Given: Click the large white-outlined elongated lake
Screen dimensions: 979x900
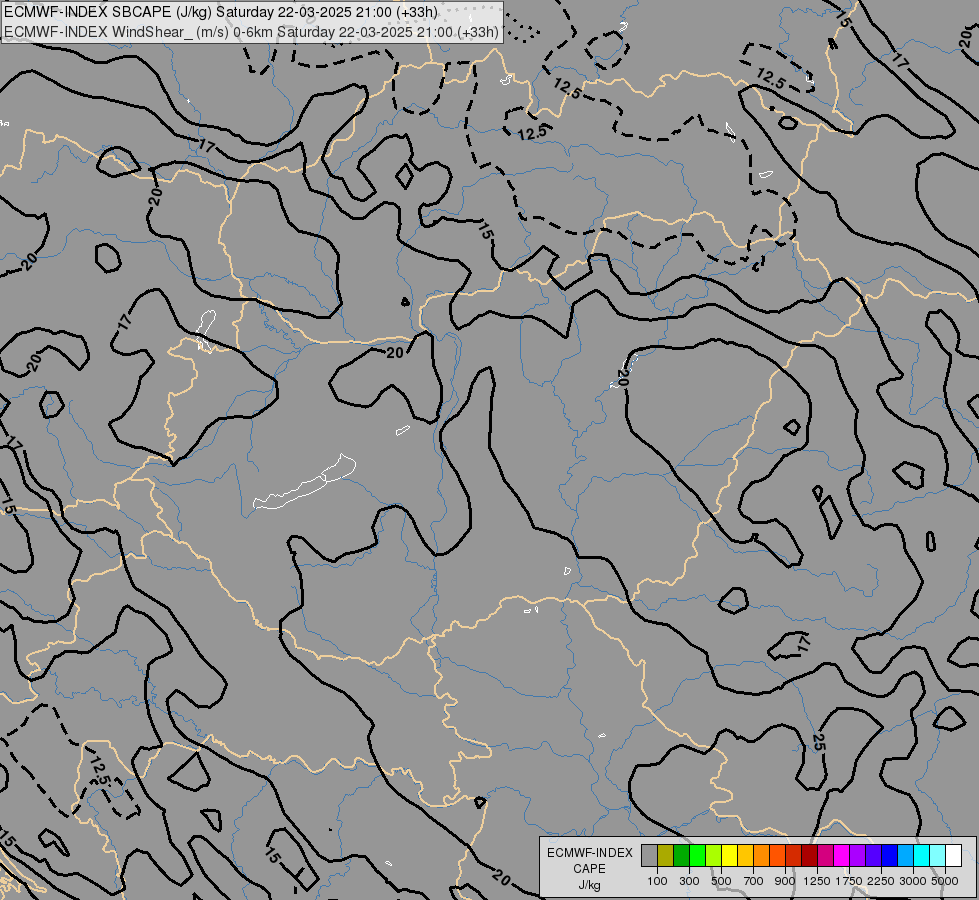Looking at the screenshot, I should coord(304,482).
